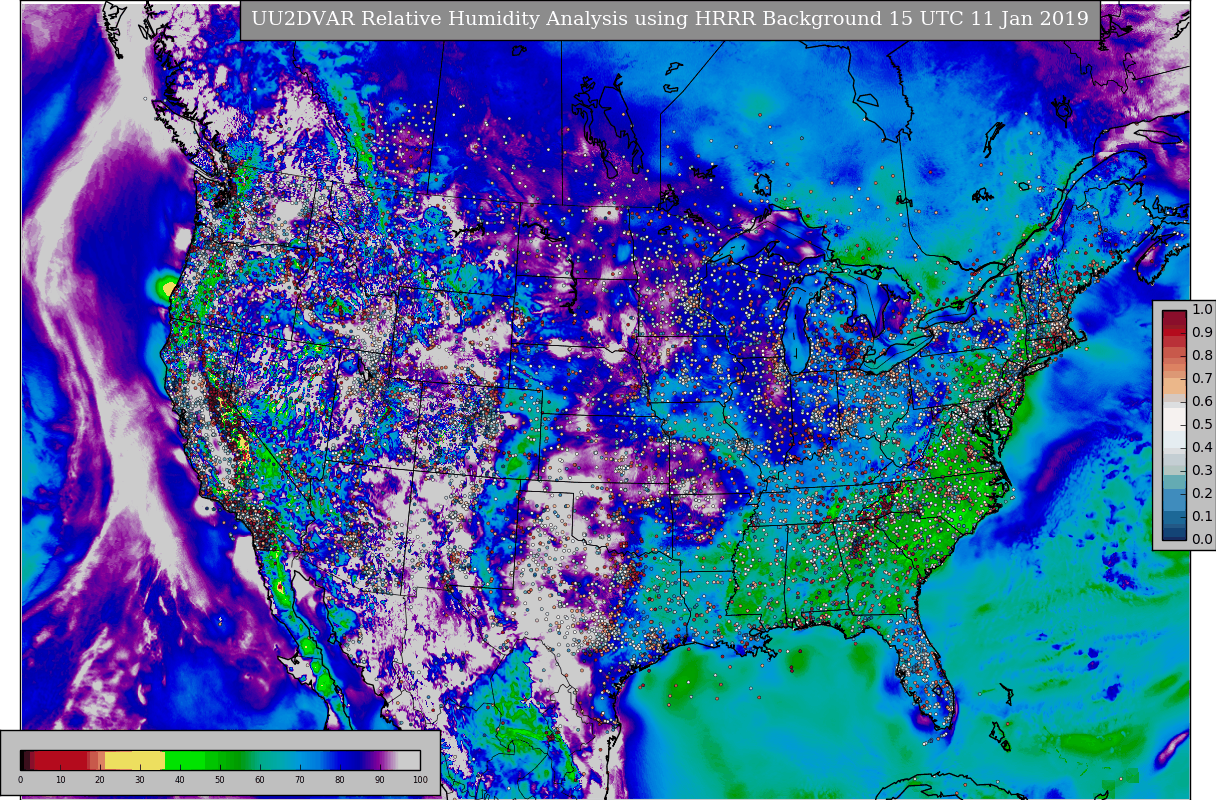Click the '90' tick label on humidity colorbar
This screenshot has width=1216, height=800.
click(380, 780)
